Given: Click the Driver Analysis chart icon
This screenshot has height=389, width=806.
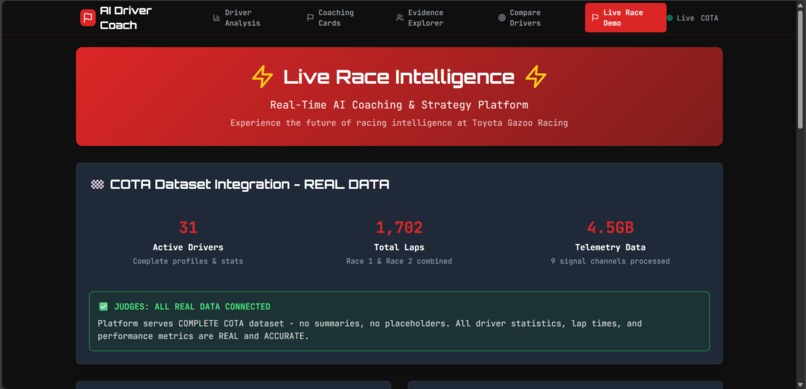Looking at the screenshot, I should 216,18.
